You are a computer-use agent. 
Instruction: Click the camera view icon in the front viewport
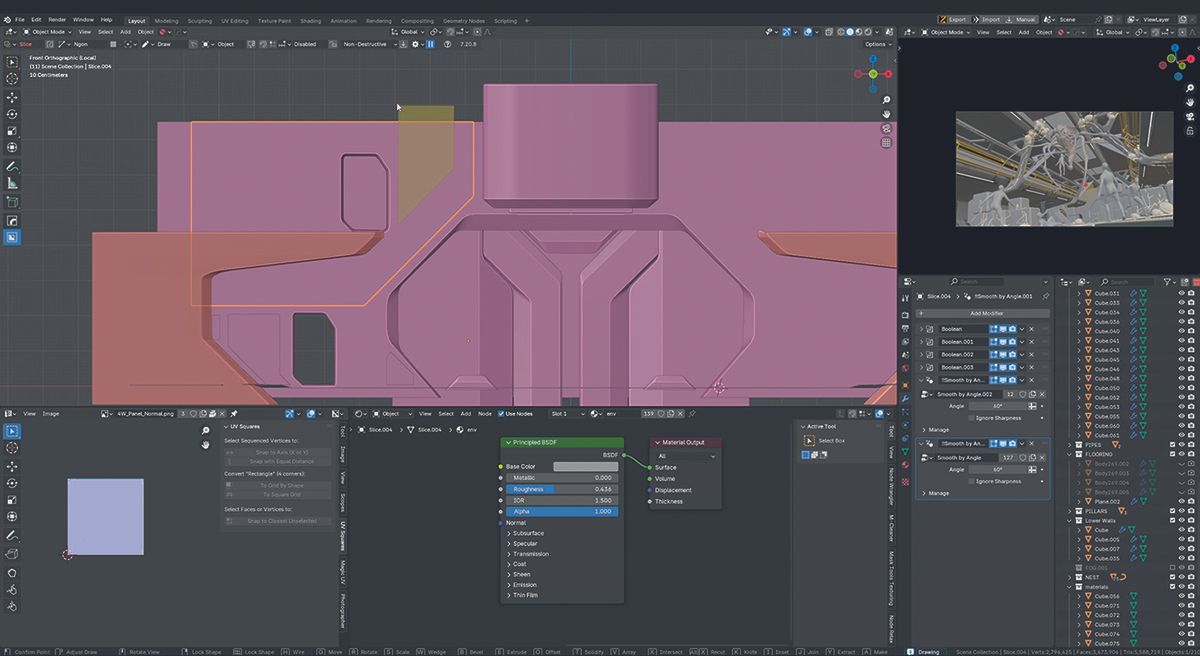point(886,129)
